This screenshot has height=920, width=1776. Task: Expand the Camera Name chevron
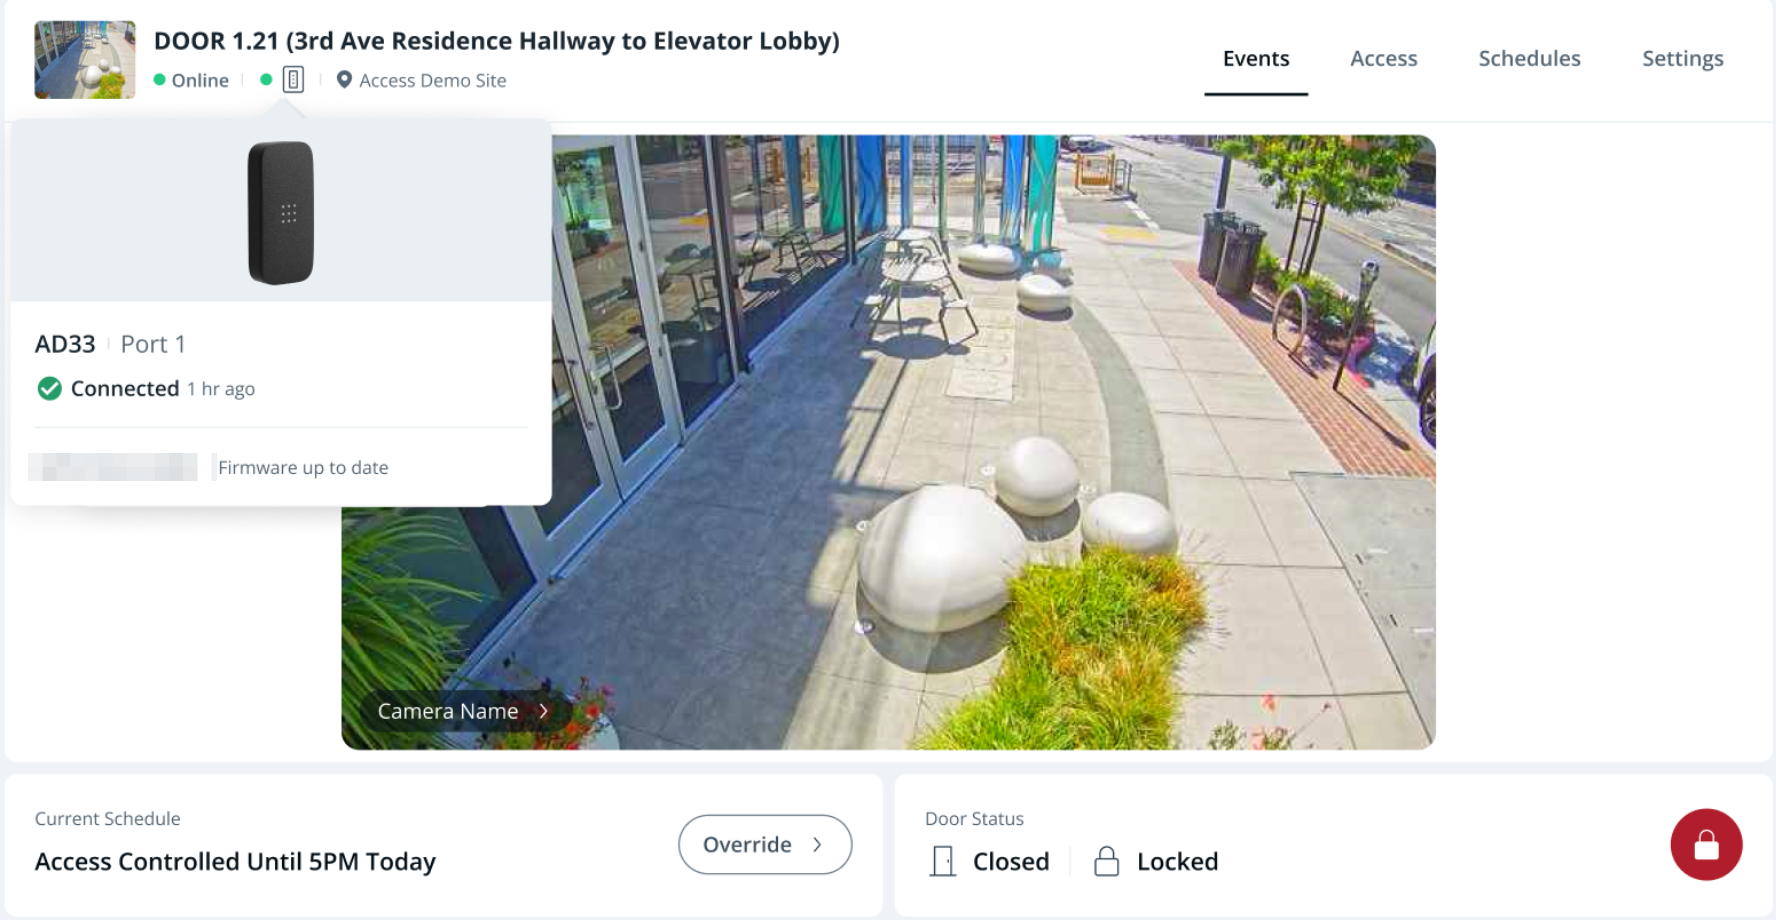[544, 711]
